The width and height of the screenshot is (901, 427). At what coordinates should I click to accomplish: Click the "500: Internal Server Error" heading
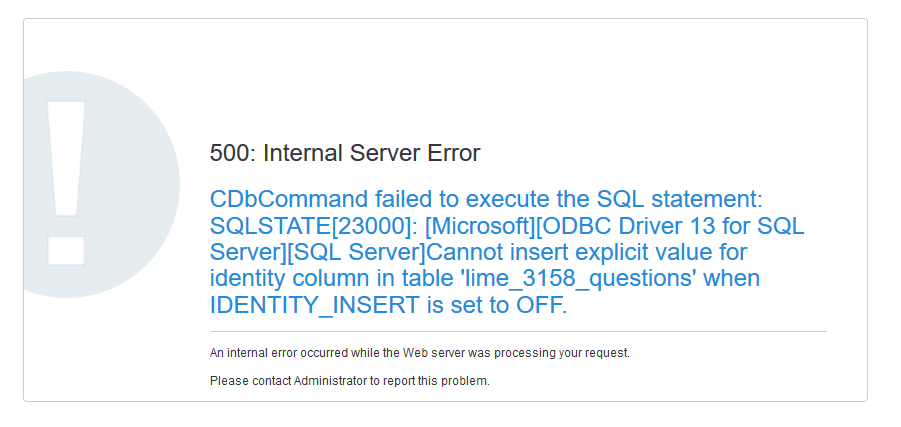345,153
